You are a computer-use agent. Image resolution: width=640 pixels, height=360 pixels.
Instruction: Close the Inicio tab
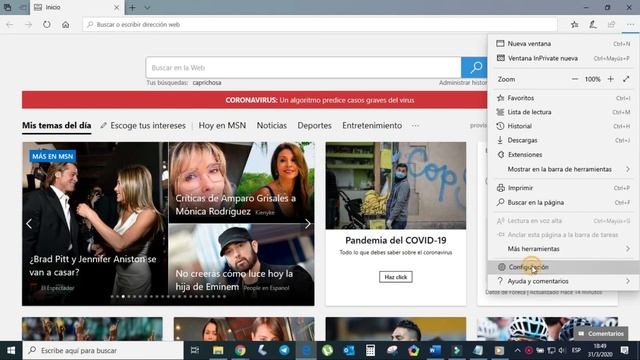point(116,7)
